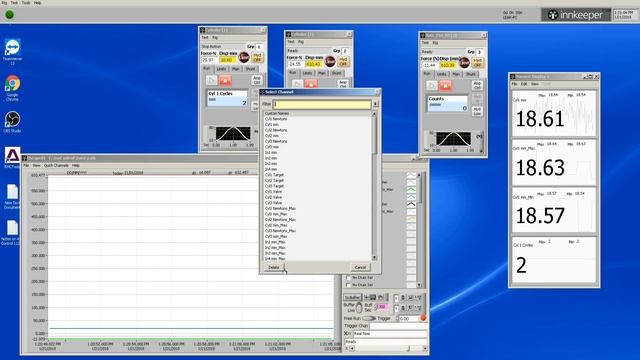Open Quick Channels menu in scope window
Image resolution: width=640 pixels, height=360 pixels.
tap(56, 165)
